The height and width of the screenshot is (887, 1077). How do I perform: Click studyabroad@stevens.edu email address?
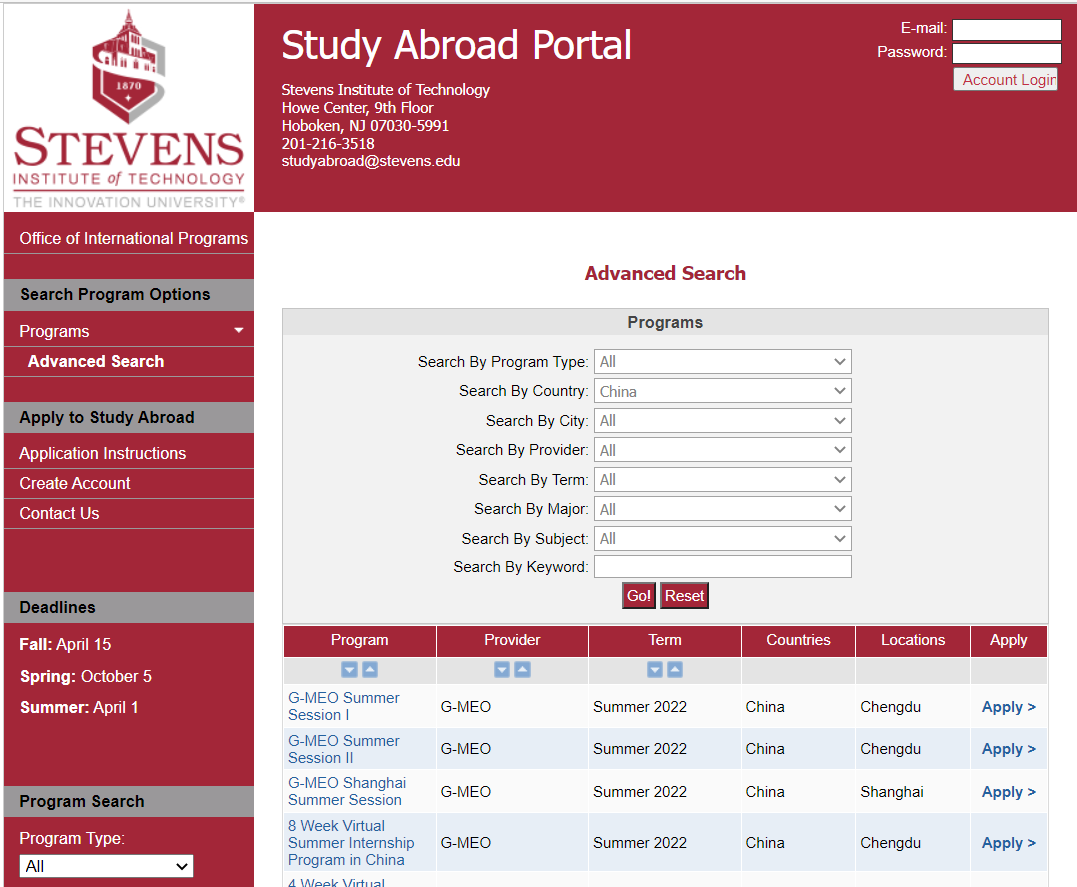371,161
